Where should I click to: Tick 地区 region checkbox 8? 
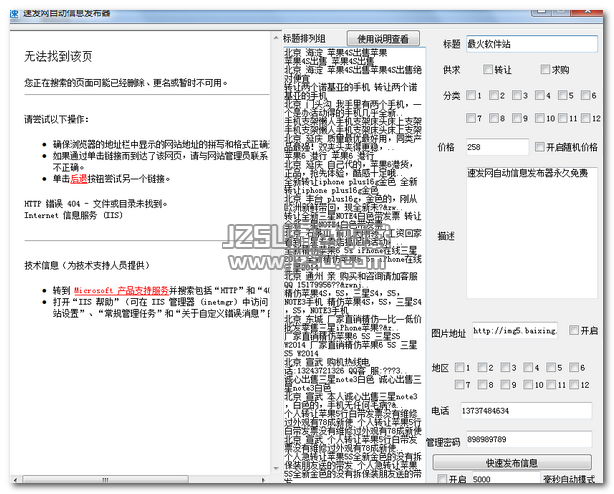[x=483, y=384]
